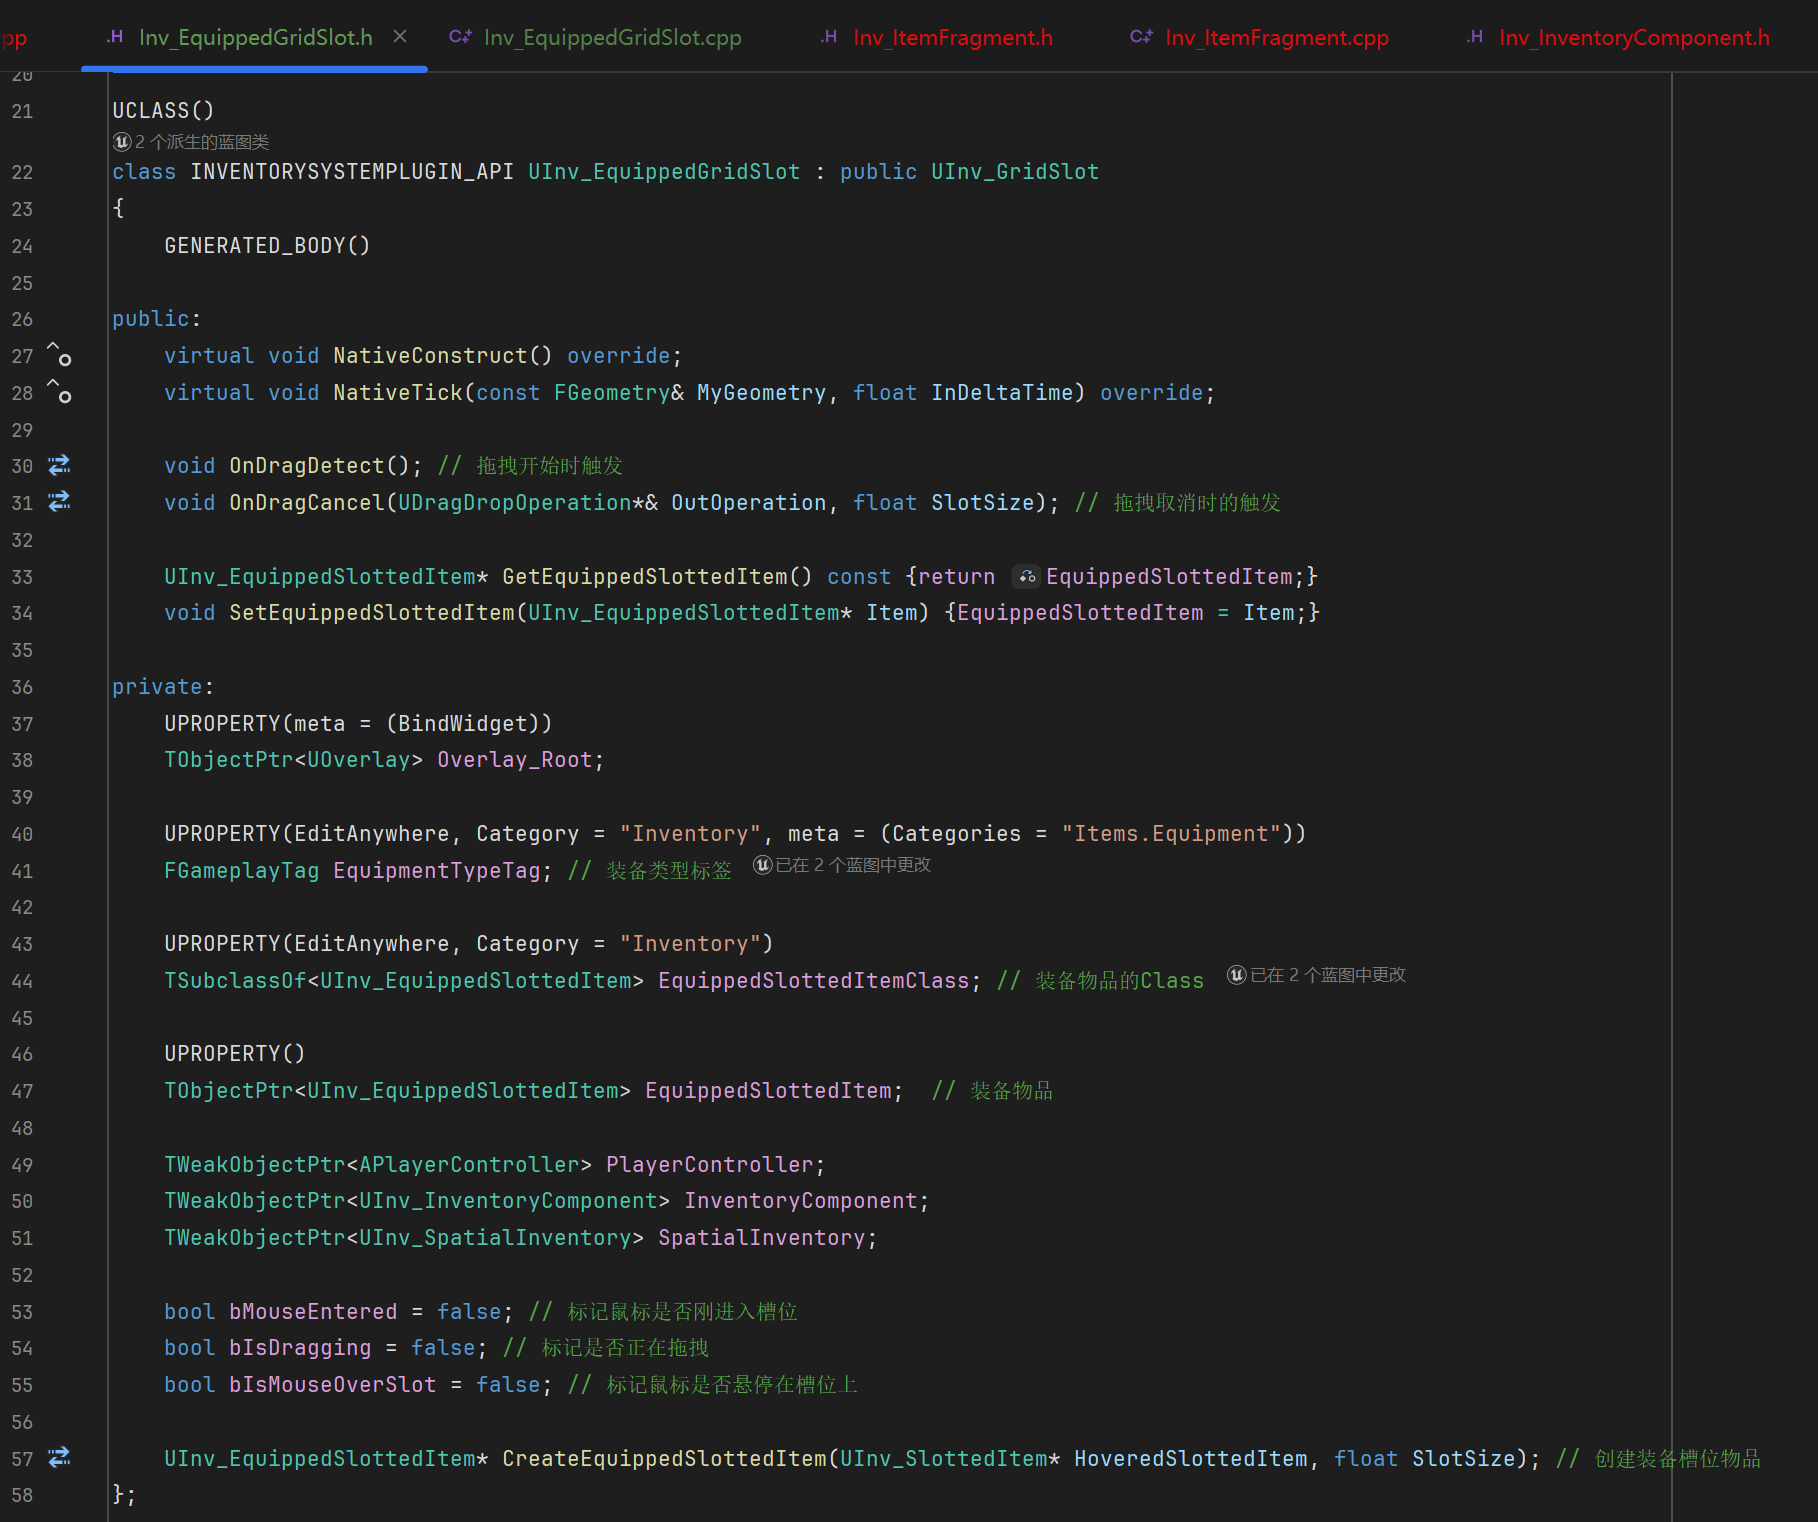Click line number 47 in the gutter

coord(22,1091)
